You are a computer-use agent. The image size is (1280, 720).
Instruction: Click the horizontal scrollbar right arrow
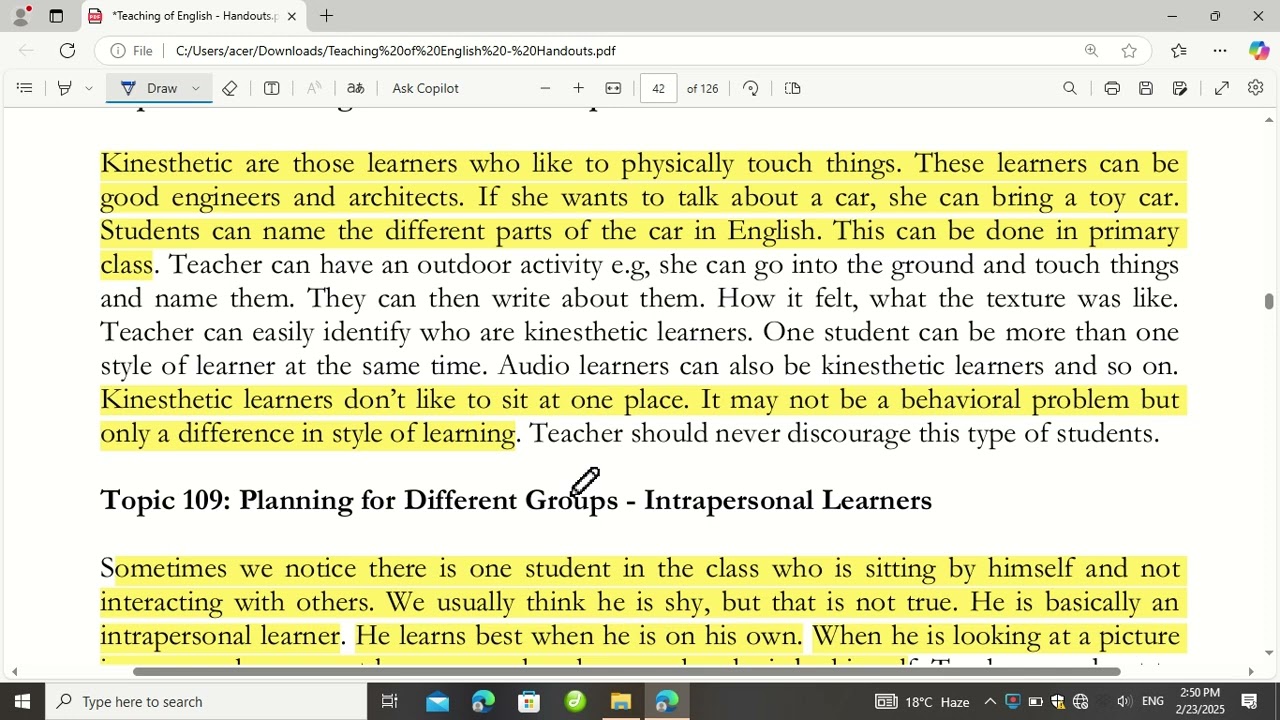click(x=1250, y=672)
